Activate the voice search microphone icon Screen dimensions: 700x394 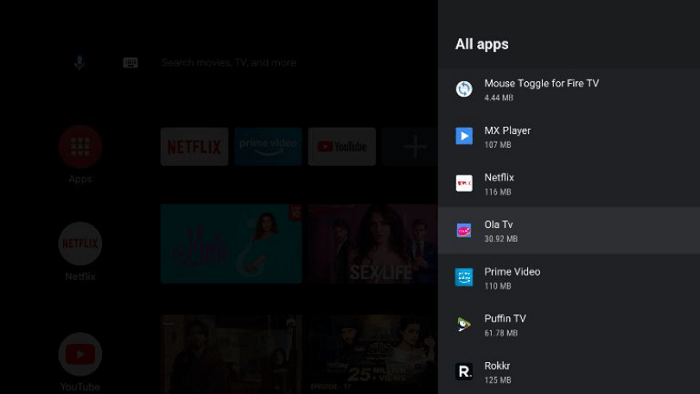click(x=79, y=62)
